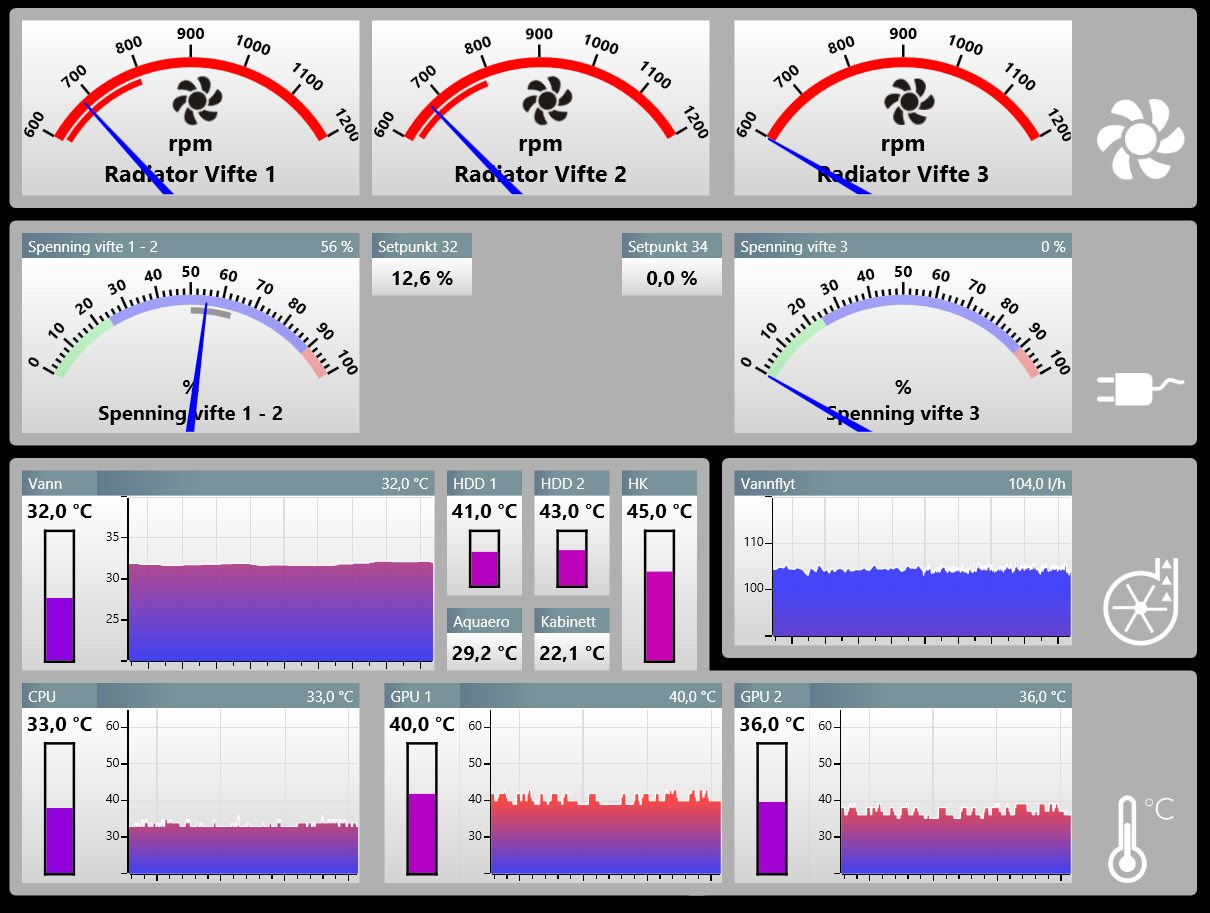Click the Spenning vifte 3 header bar
Viewport: 1210px width, 913px height.
click(903, 246)
